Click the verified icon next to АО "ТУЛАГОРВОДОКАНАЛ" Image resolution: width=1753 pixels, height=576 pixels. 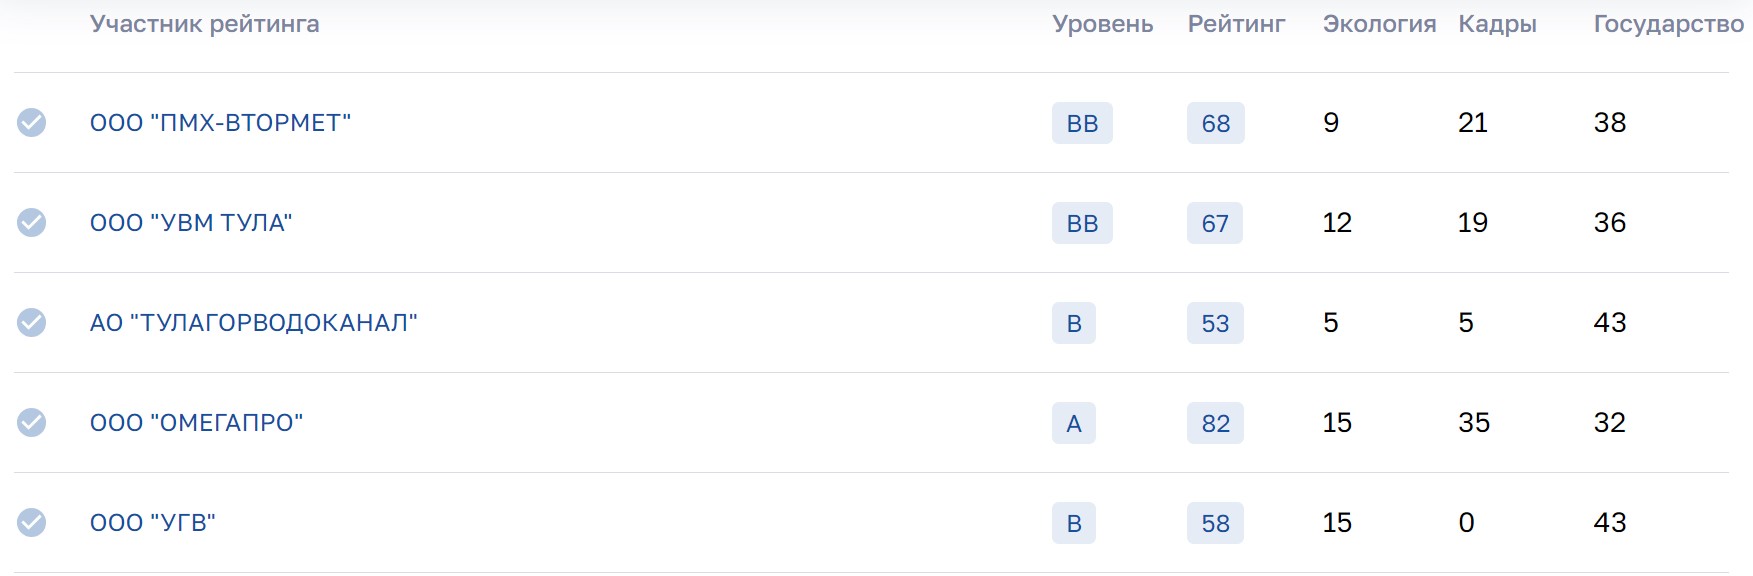(x=32, y=323)
